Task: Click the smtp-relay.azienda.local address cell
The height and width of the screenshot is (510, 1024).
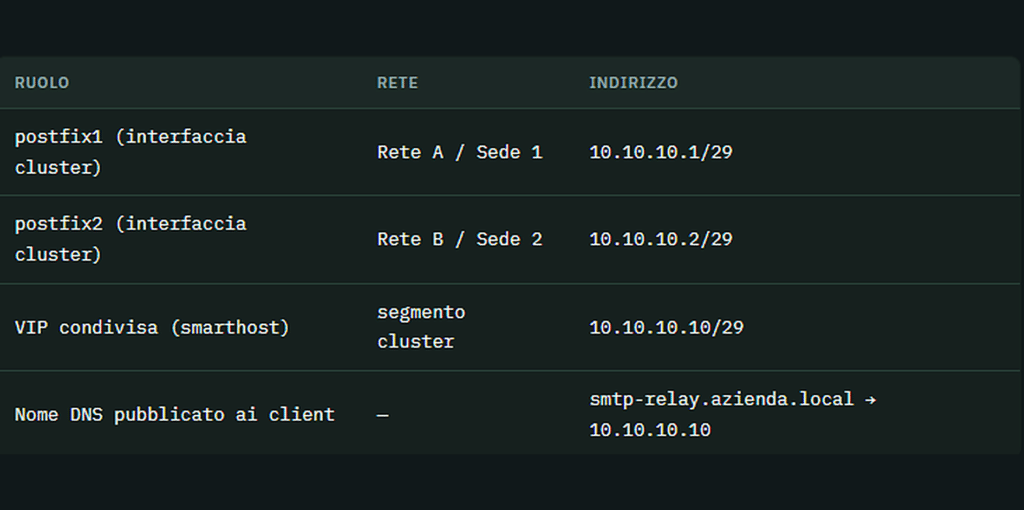Action: tap(733, 414)
